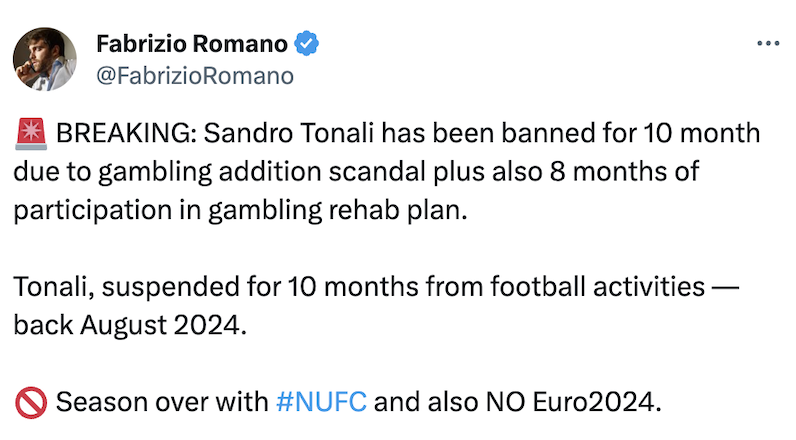Open the #NUFC hashtag link
The width and height of the screenshot is (796, 440).
pos(321,404)
